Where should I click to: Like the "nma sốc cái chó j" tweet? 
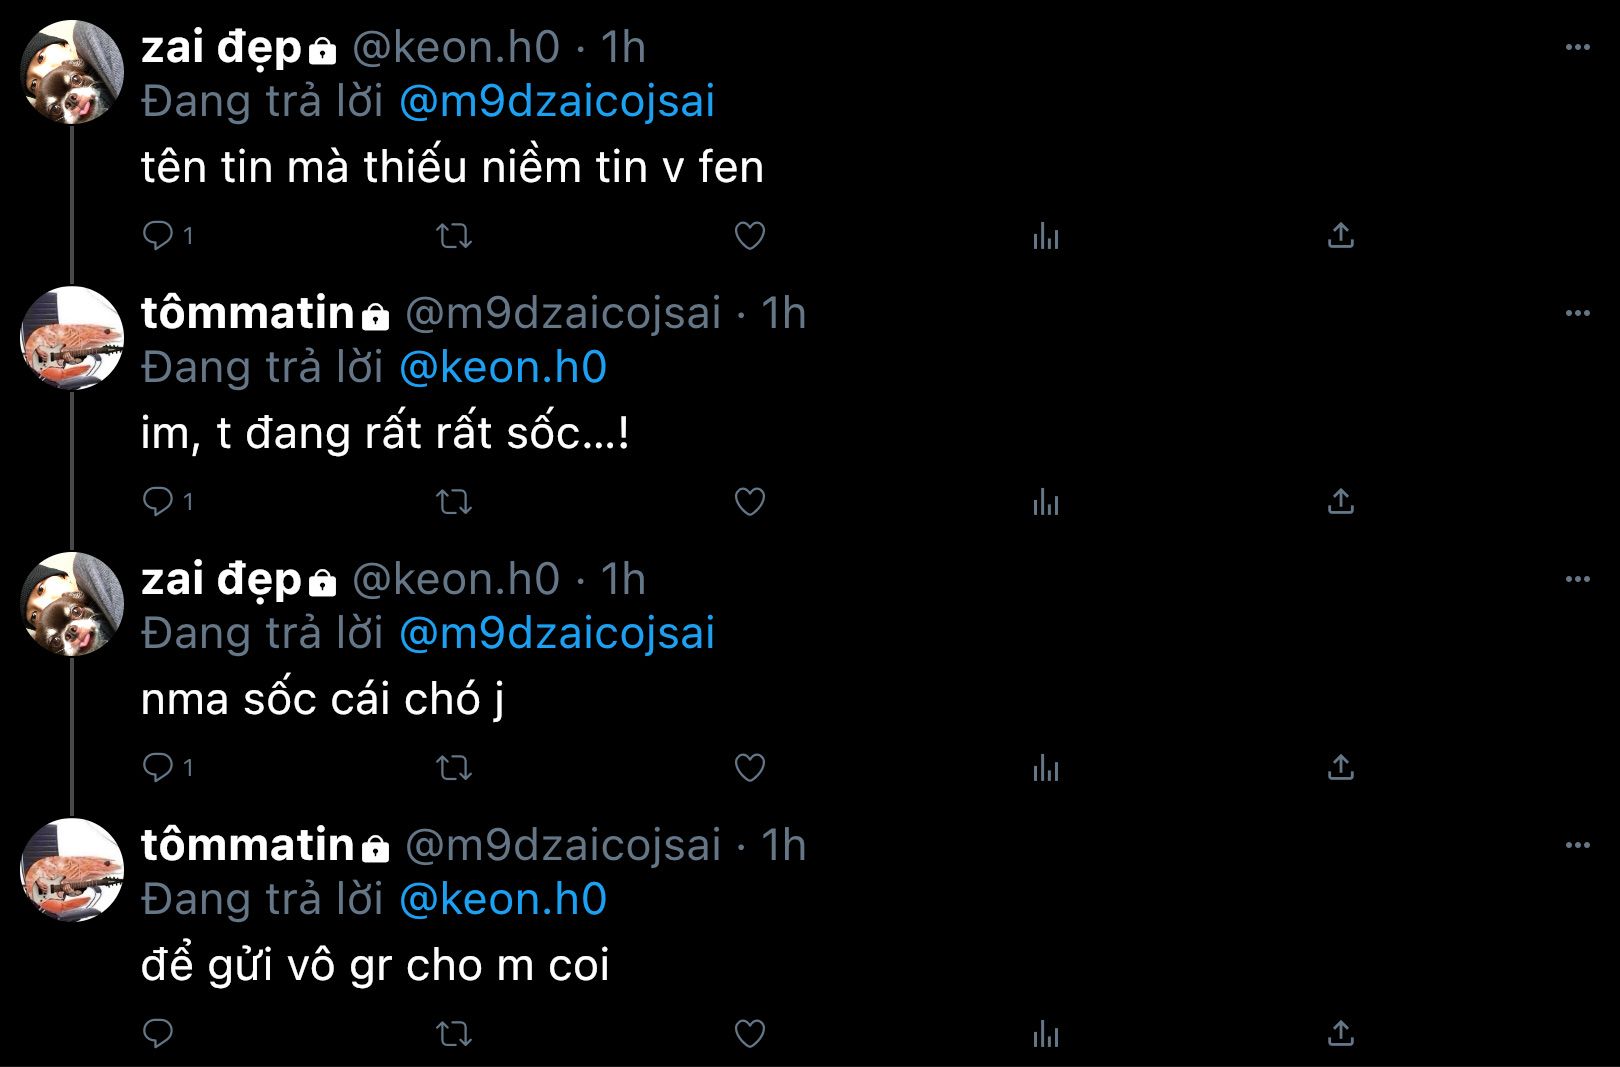[750, 768]
